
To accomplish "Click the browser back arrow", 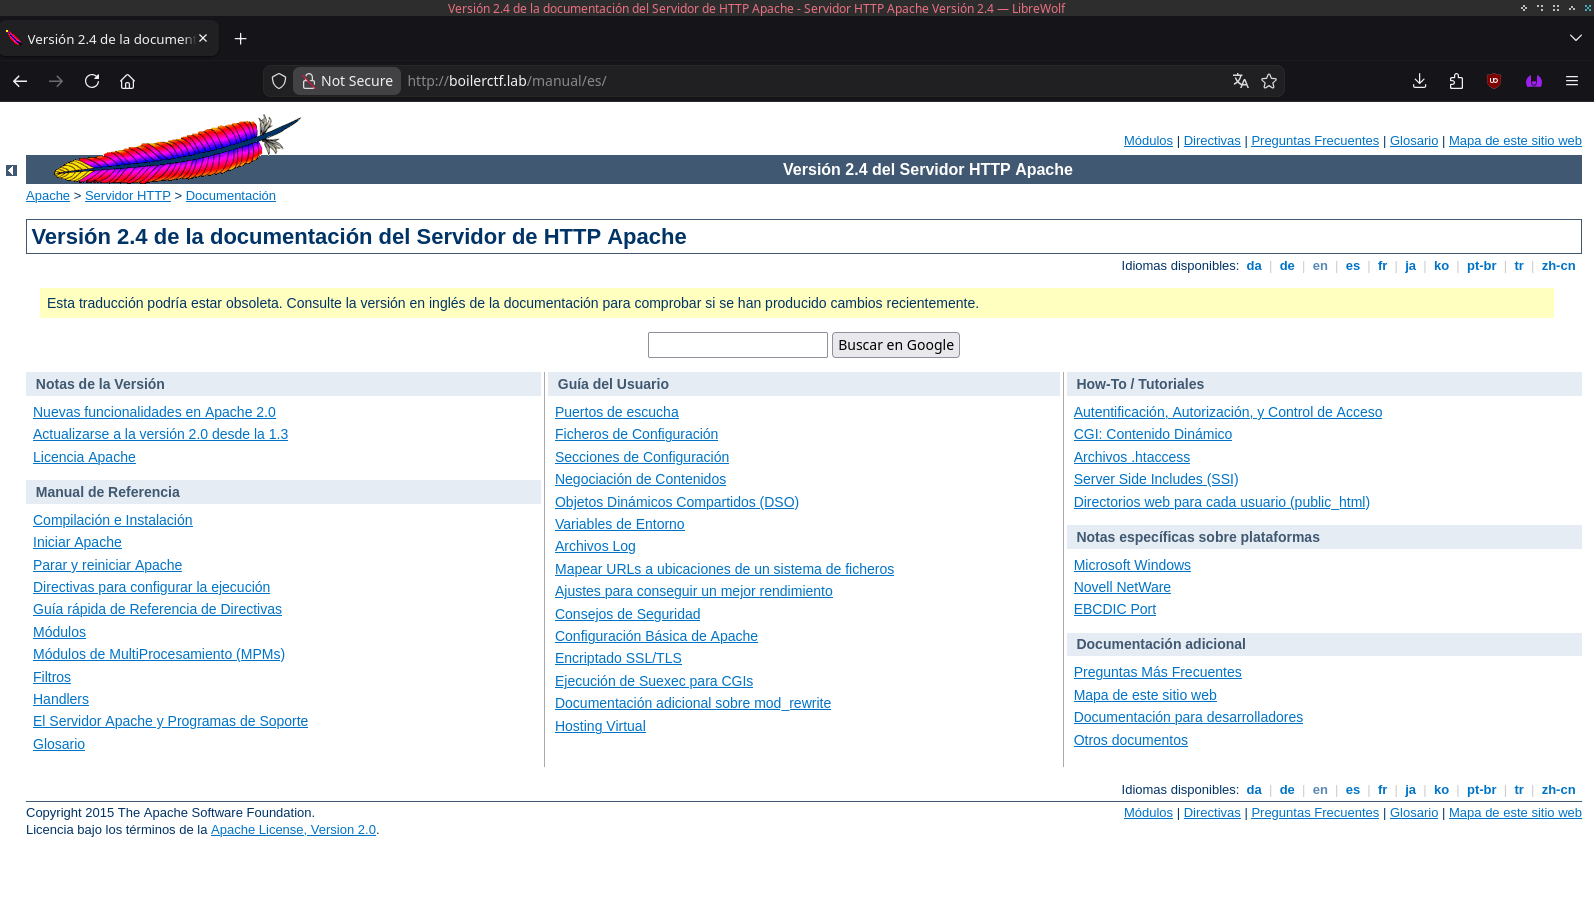I will [x=20, y=81].
